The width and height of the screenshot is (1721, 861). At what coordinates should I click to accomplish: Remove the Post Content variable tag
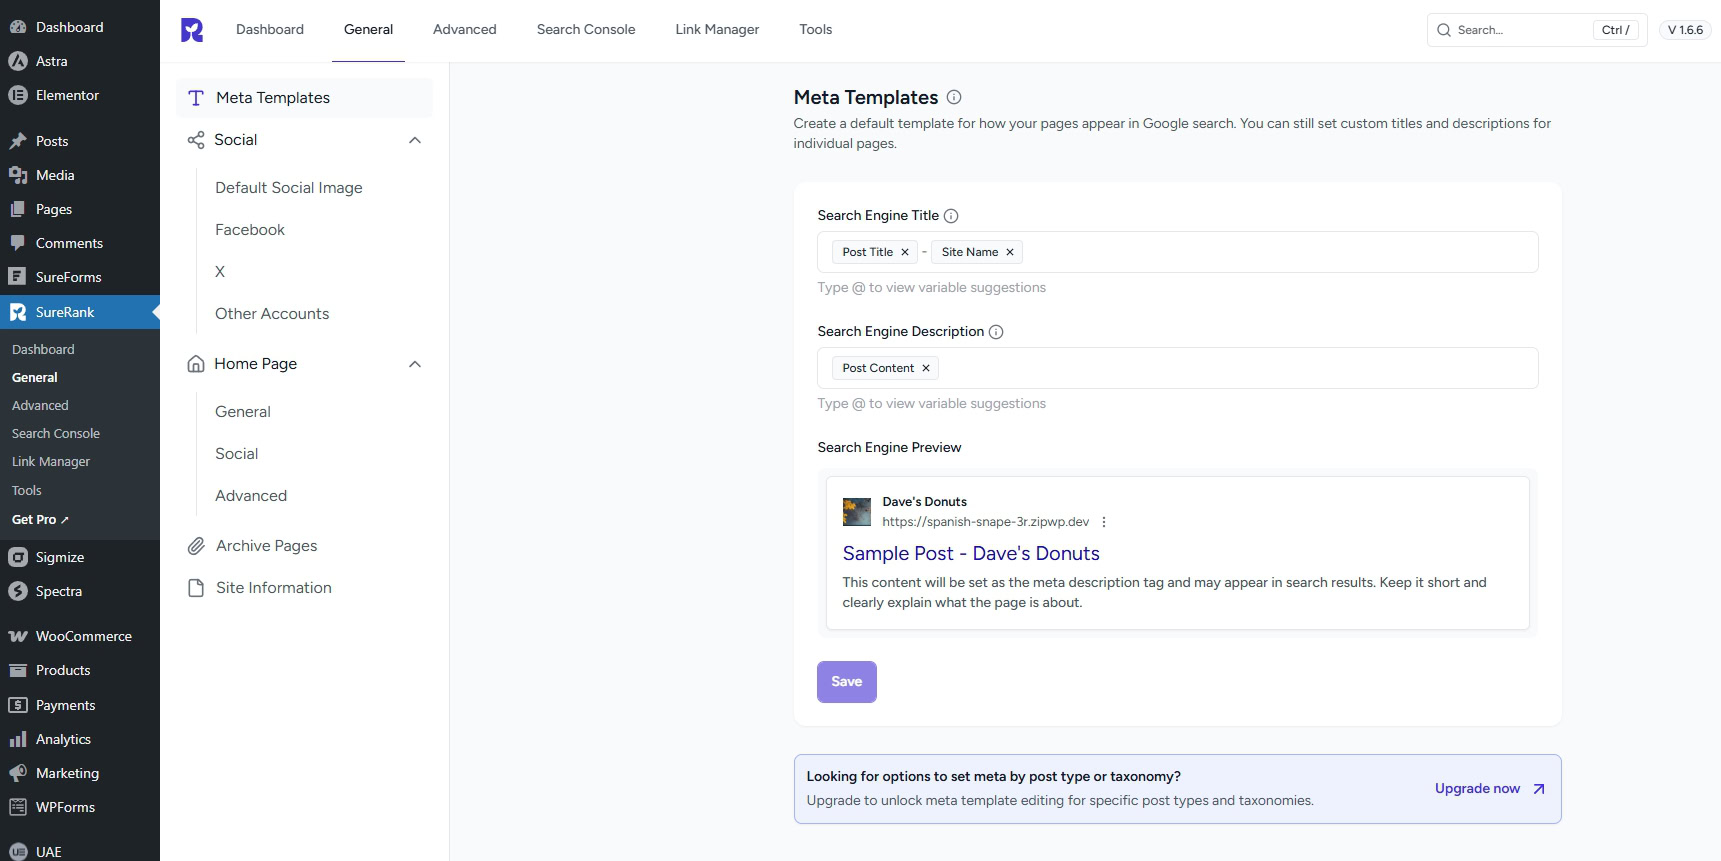(926, 368)
